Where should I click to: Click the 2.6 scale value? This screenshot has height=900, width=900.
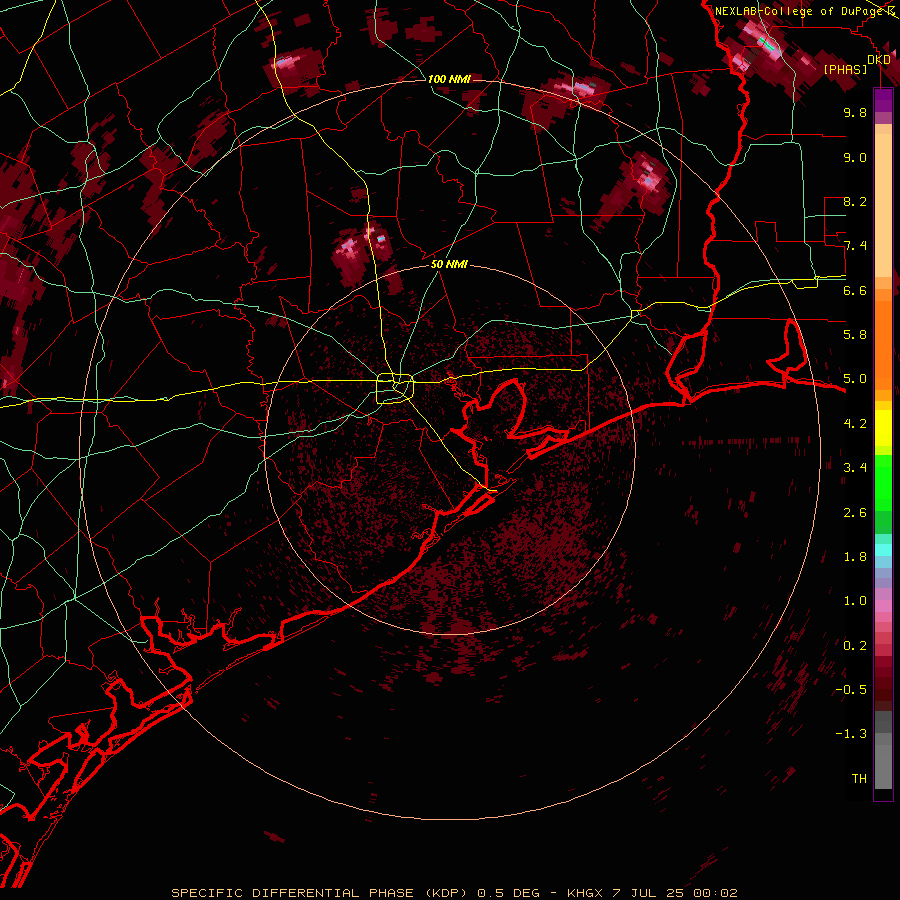point(855,513)
